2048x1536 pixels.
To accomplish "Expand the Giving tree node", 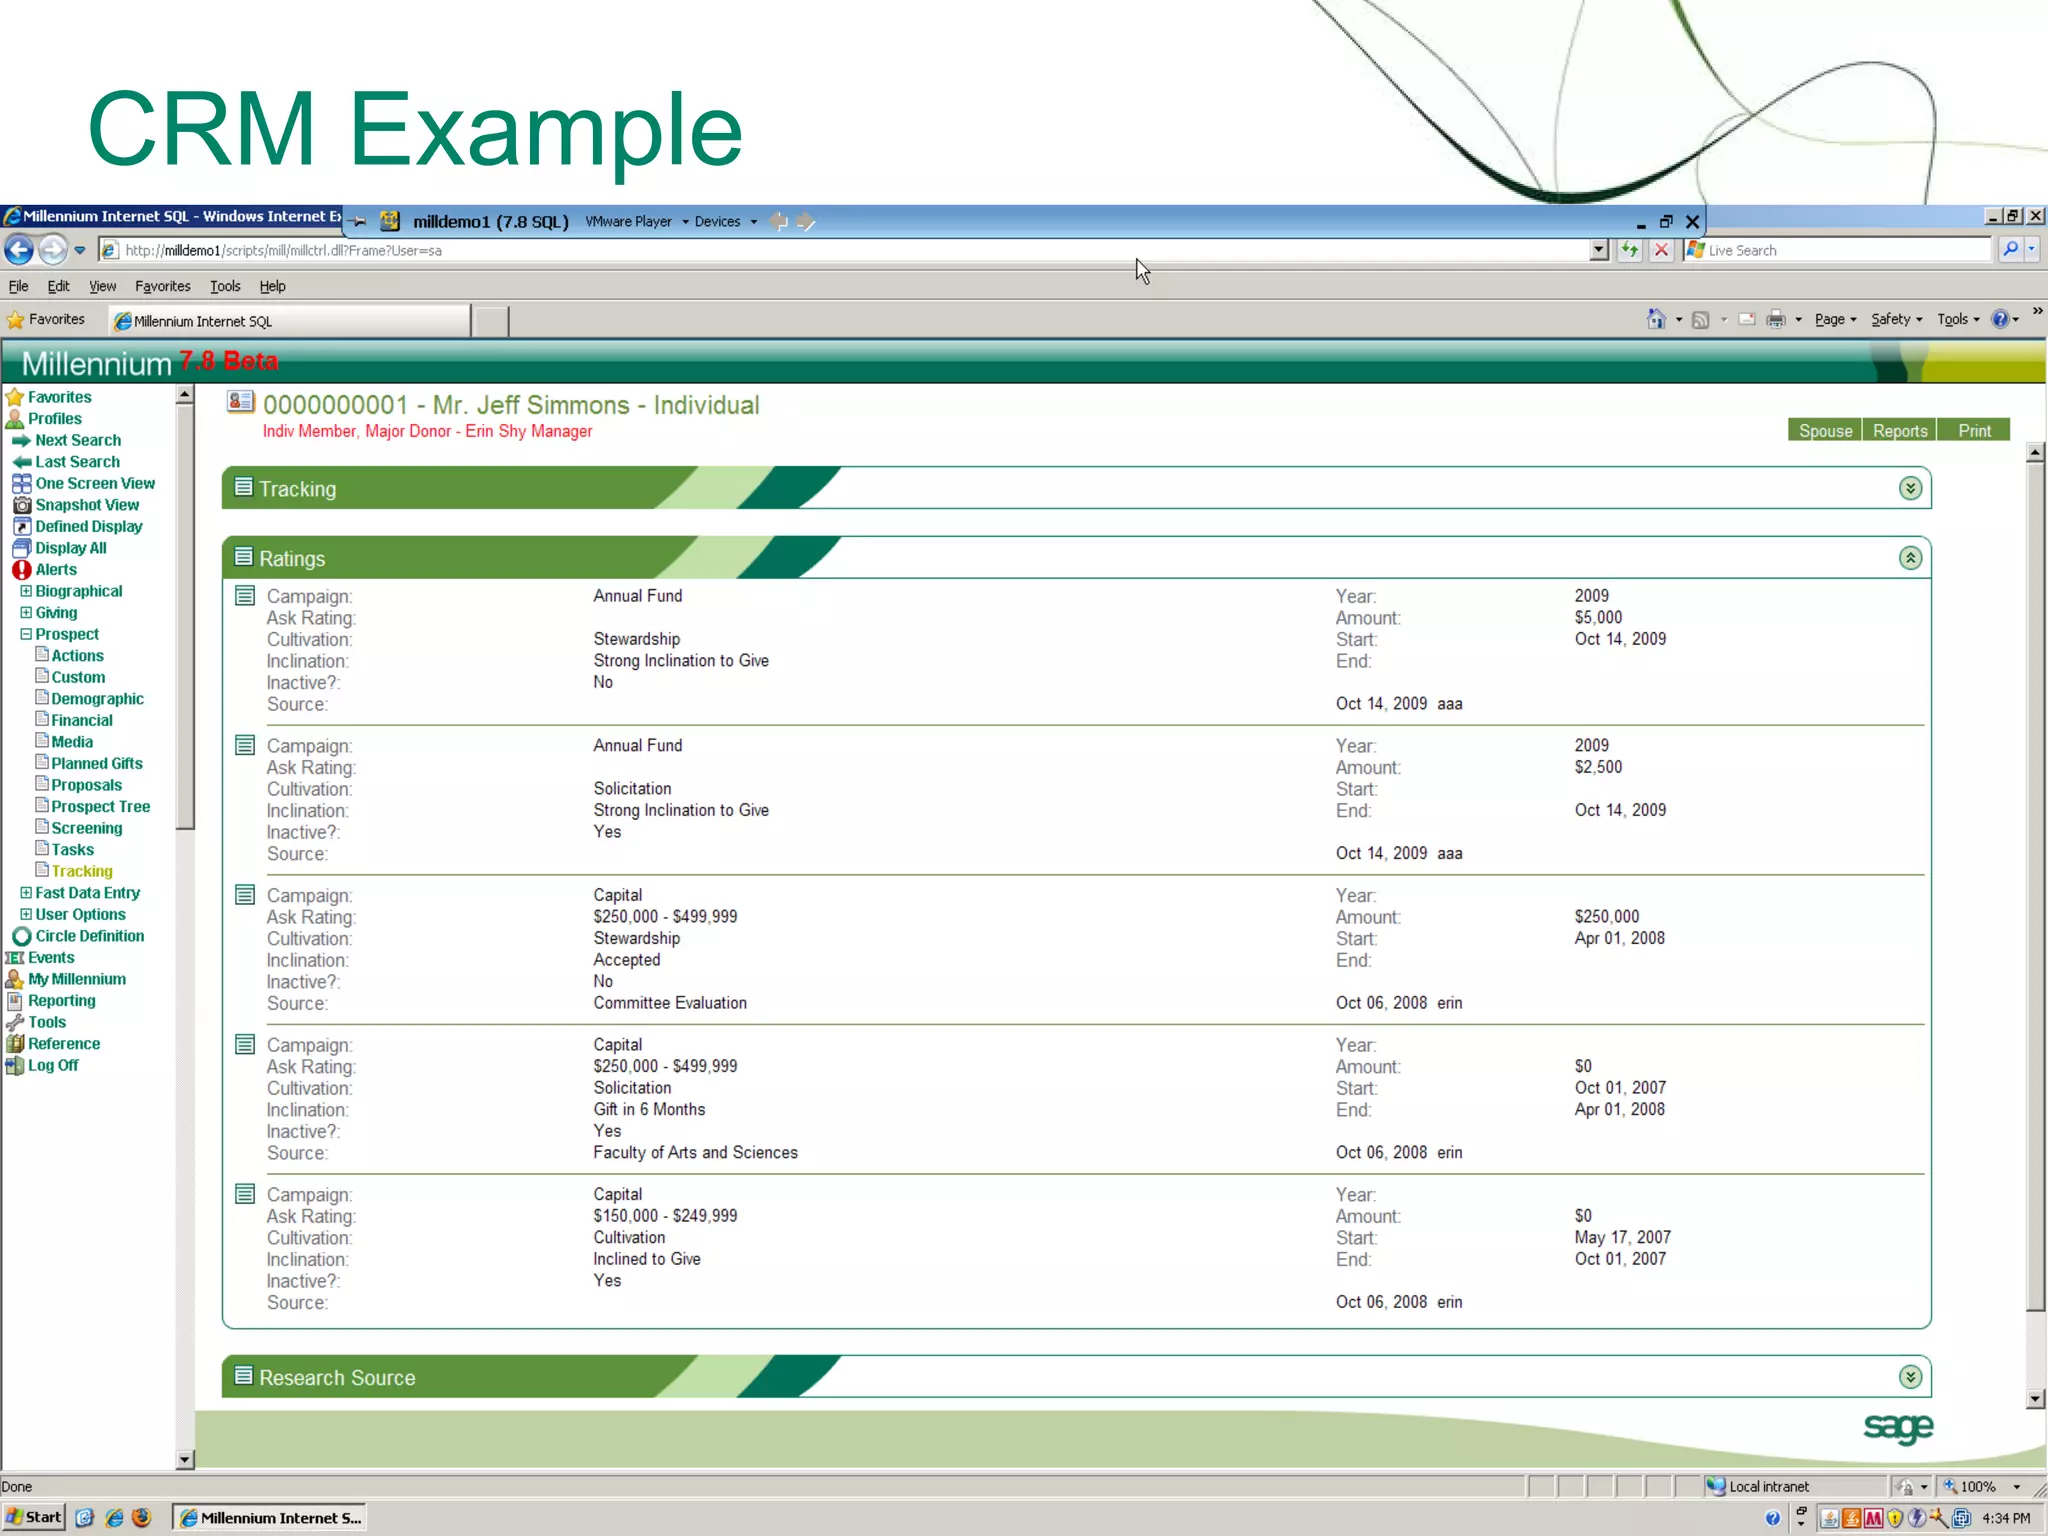I will coord(26,613).
